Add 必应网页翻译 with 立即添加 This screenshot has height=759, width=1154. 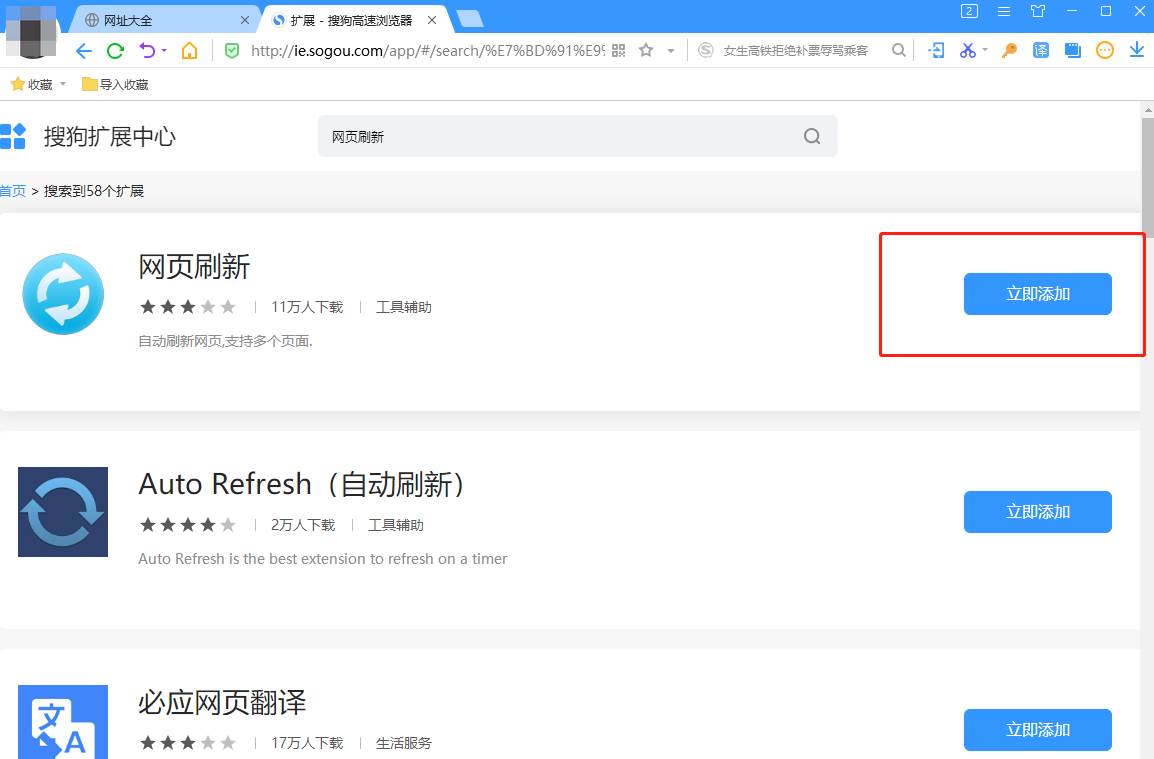point(1038,730)
